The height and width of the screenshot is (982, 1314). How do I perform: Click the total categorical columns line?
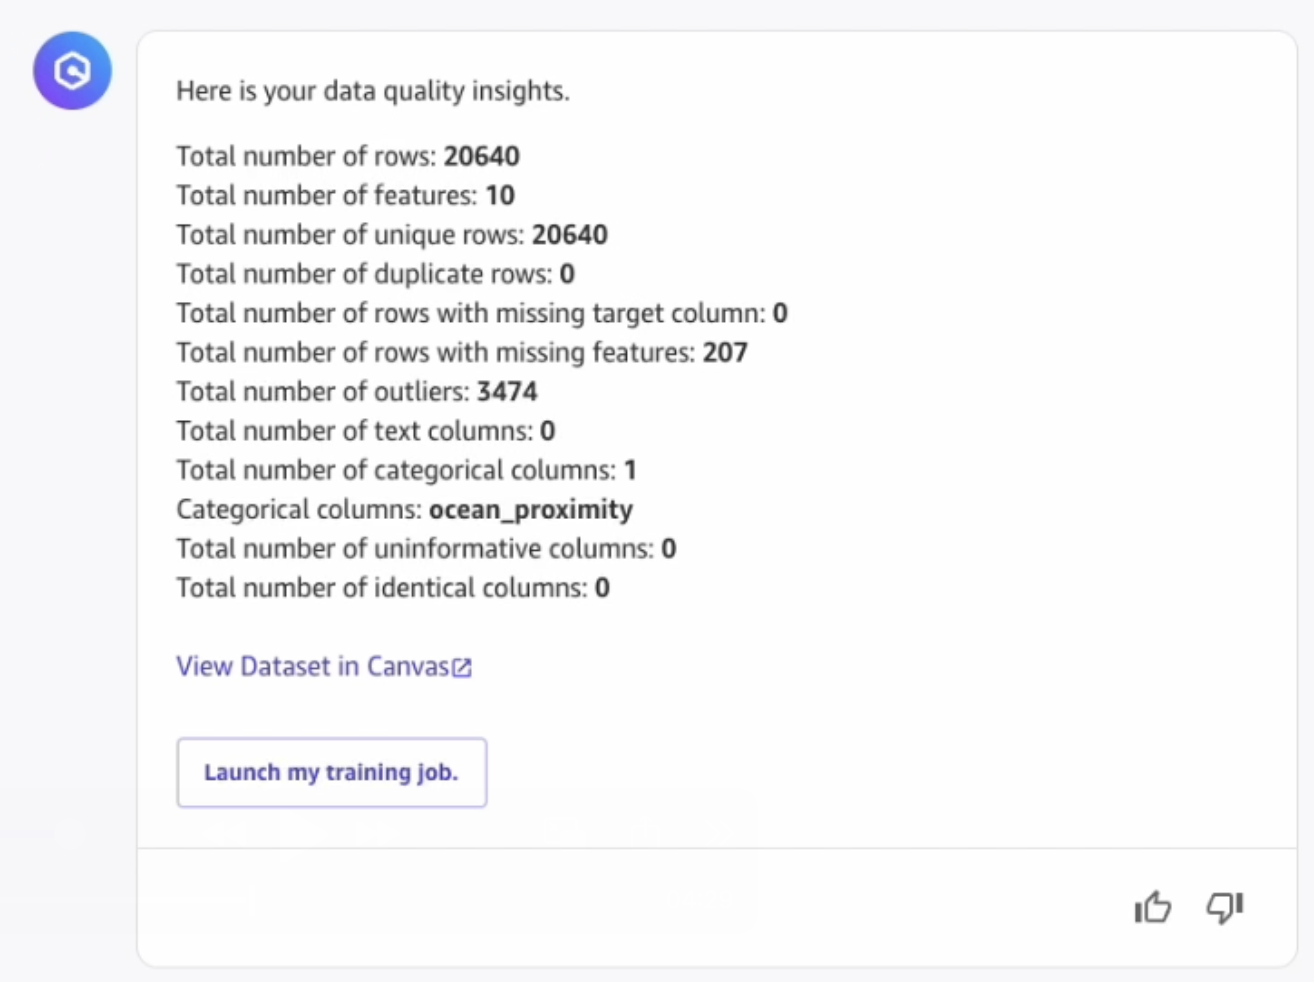pos(406,470)
